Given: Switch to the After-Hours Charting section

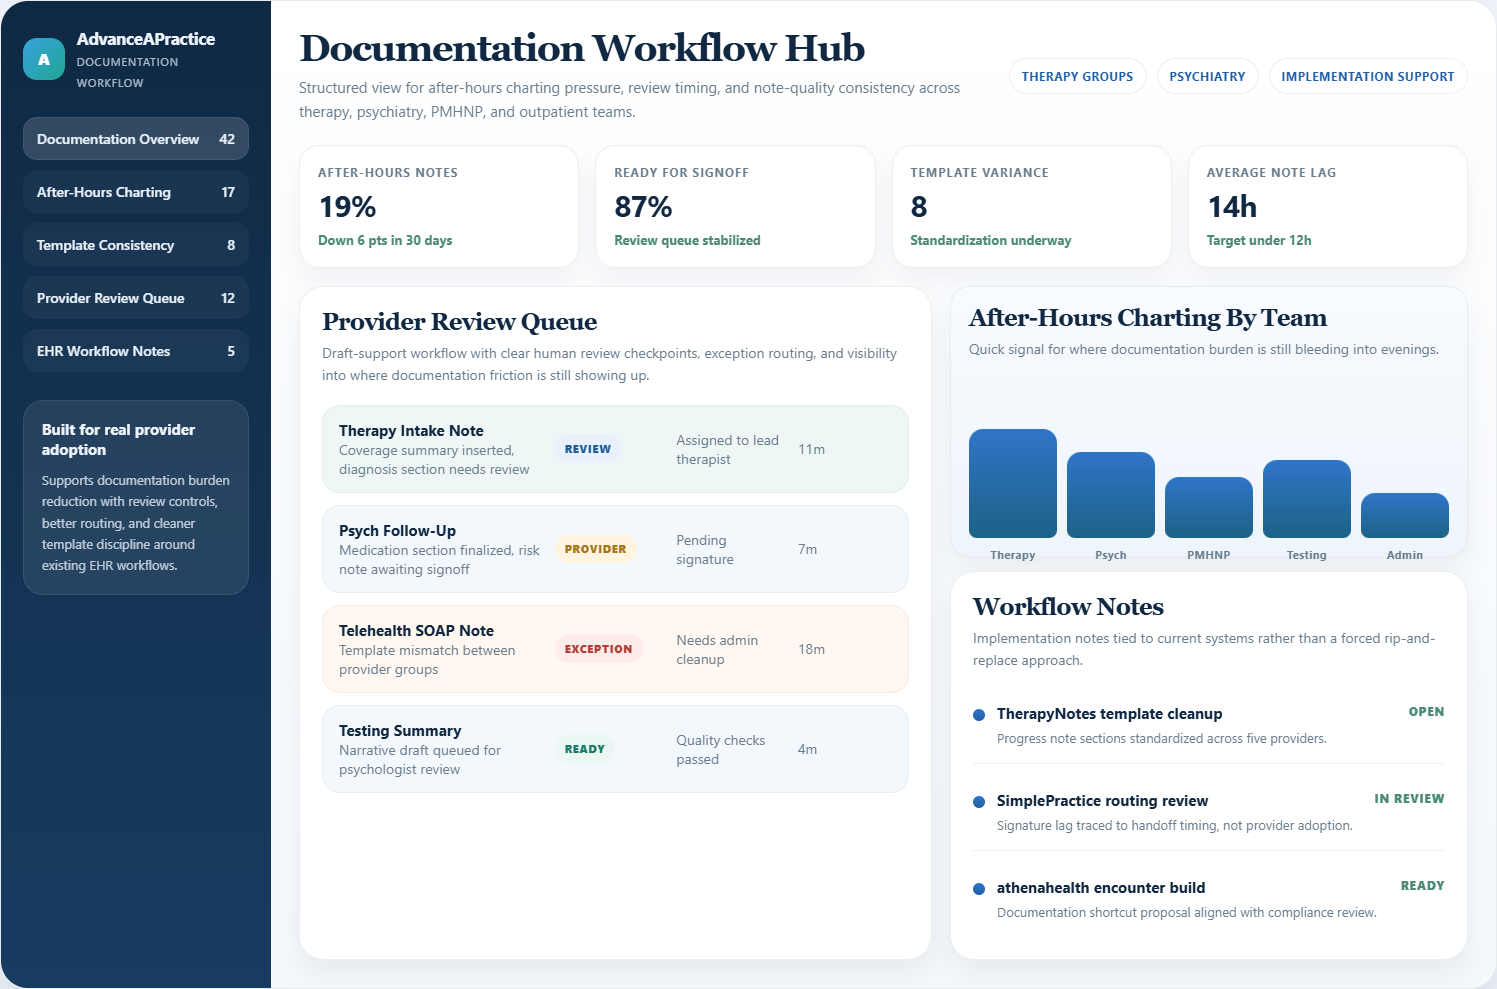Looking at the screenshot, I should (135, 192).
